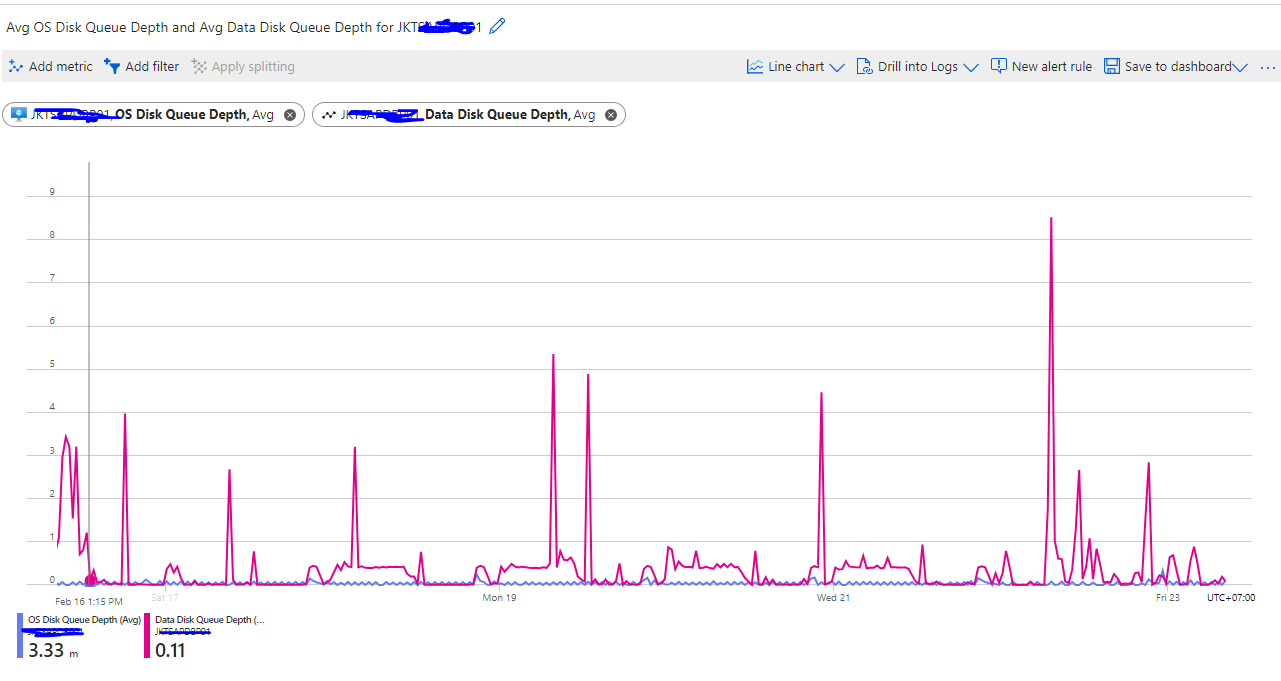Click VM icon in OS Disk chip
The height and width of the screenshot is (681, 1281).
tap(19, 114)
